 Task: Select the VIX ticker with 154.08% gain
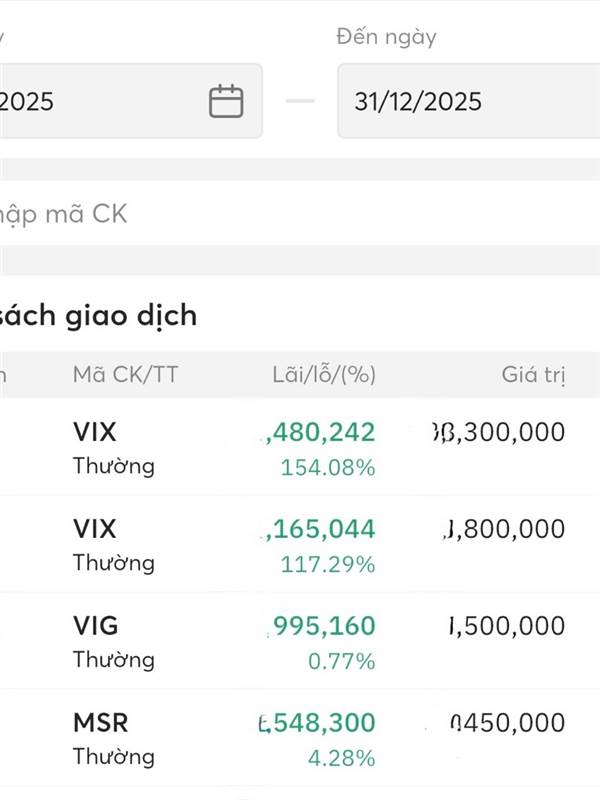point(95,432)
